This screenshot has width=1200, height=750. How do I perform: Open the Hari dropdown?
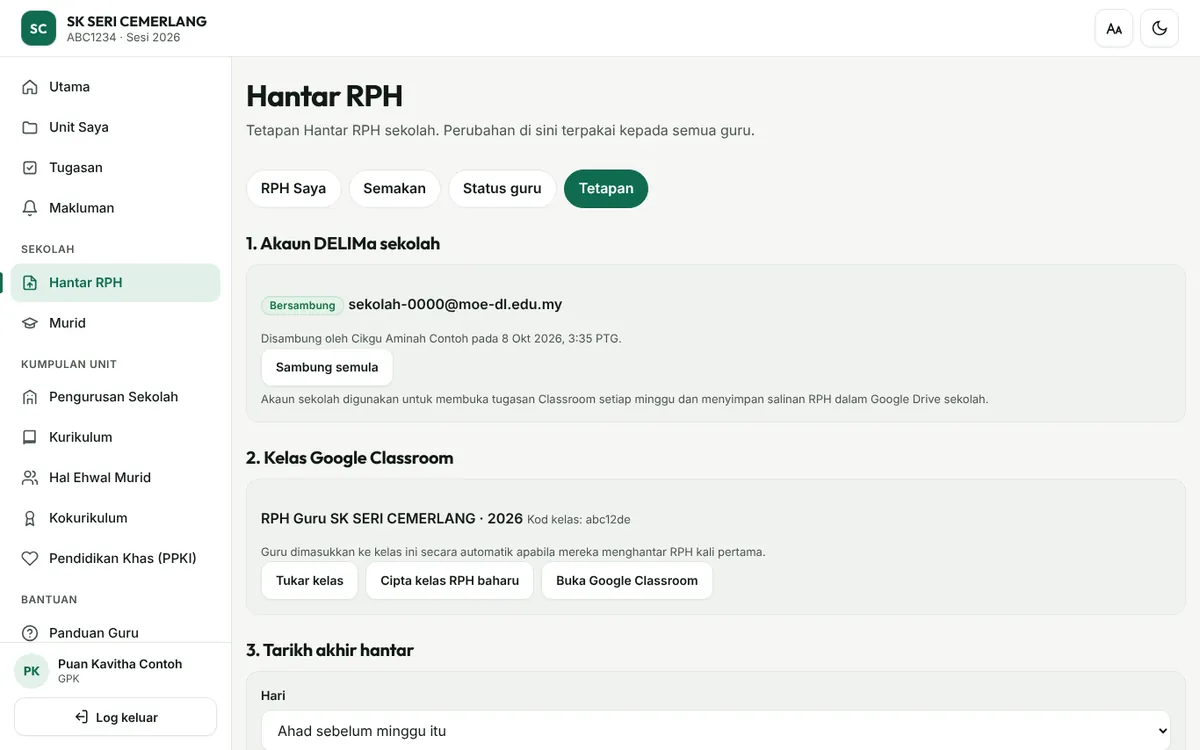715,730
